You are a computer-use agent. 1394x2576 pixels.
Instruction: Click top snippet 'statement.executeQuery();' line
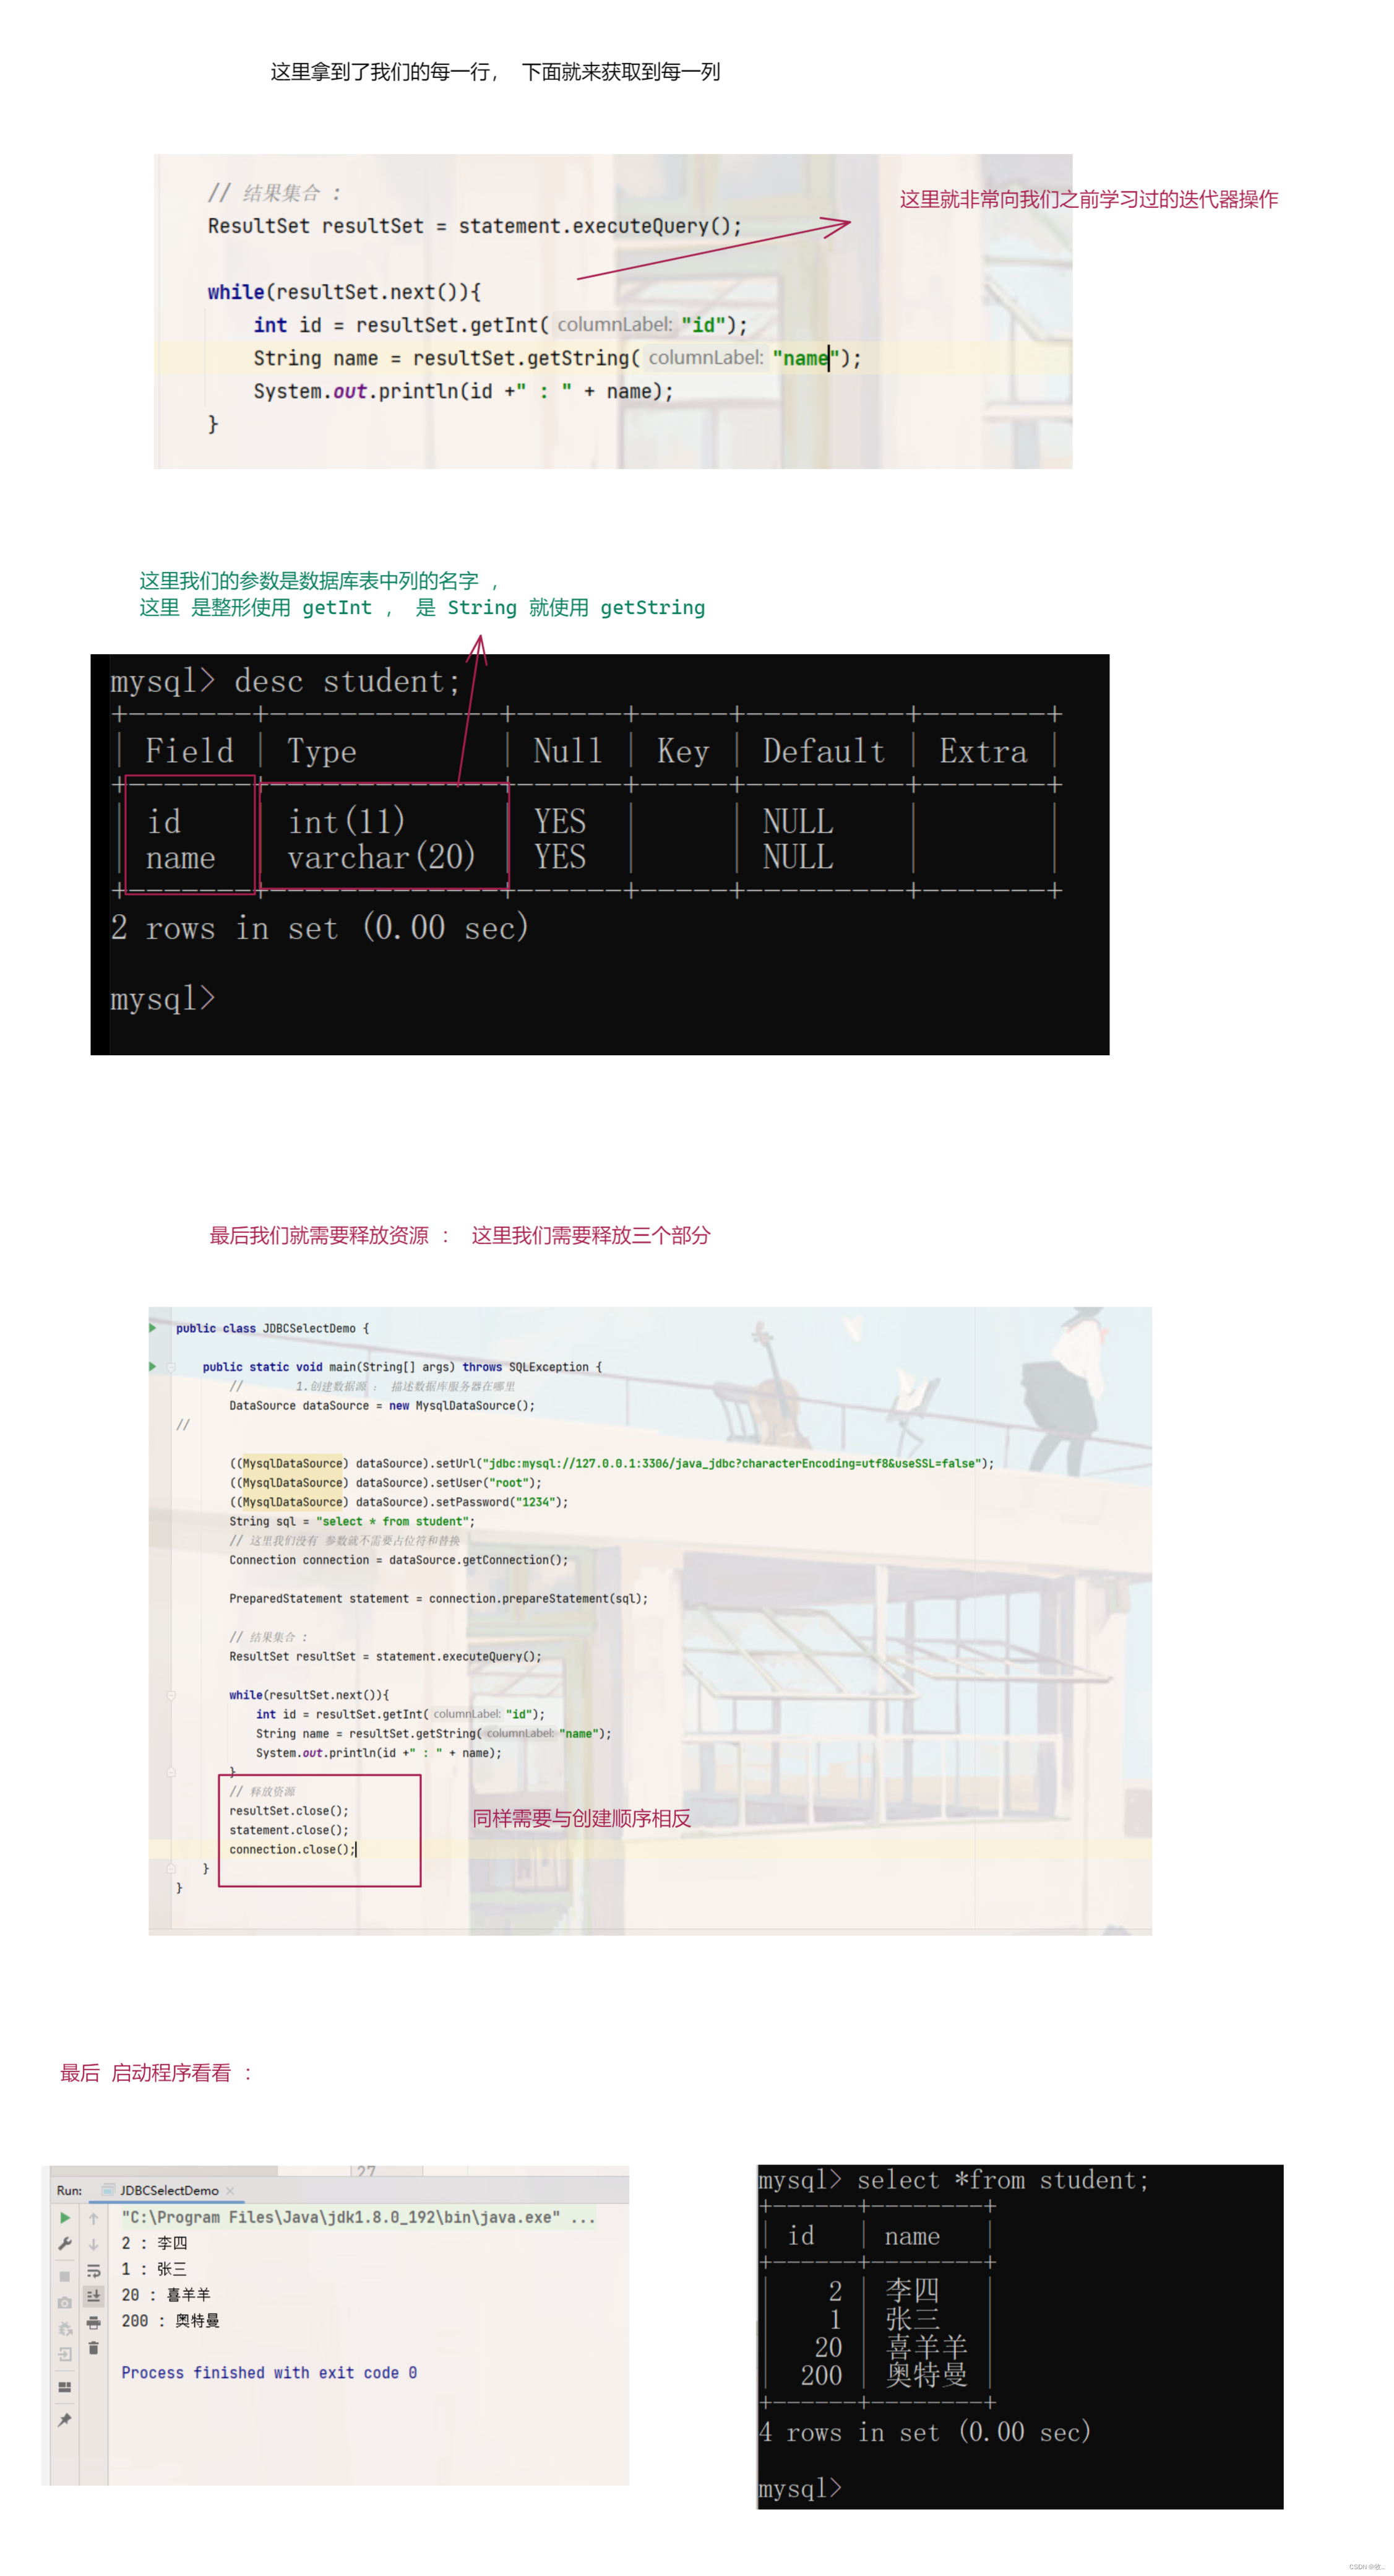click(475, 226)
